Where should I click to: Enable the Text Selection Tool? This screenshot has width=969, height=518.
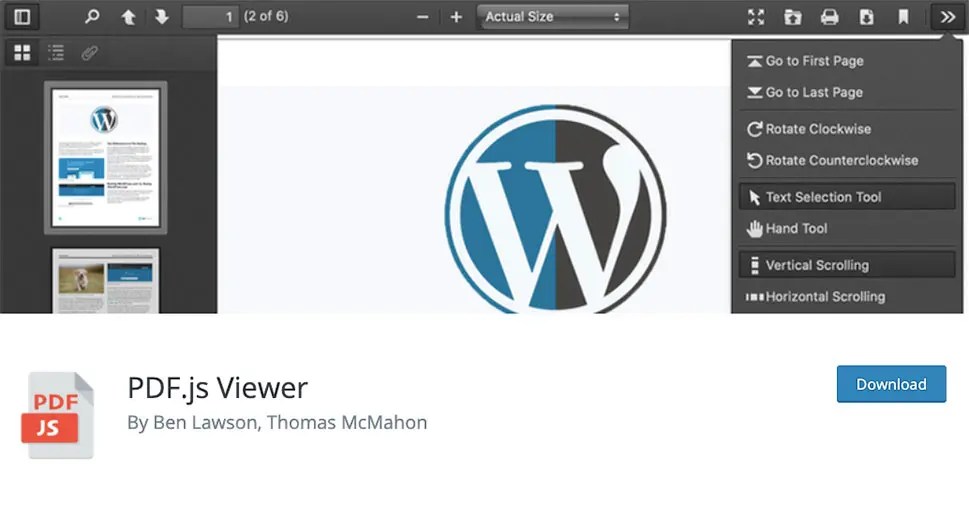point(847,197)
